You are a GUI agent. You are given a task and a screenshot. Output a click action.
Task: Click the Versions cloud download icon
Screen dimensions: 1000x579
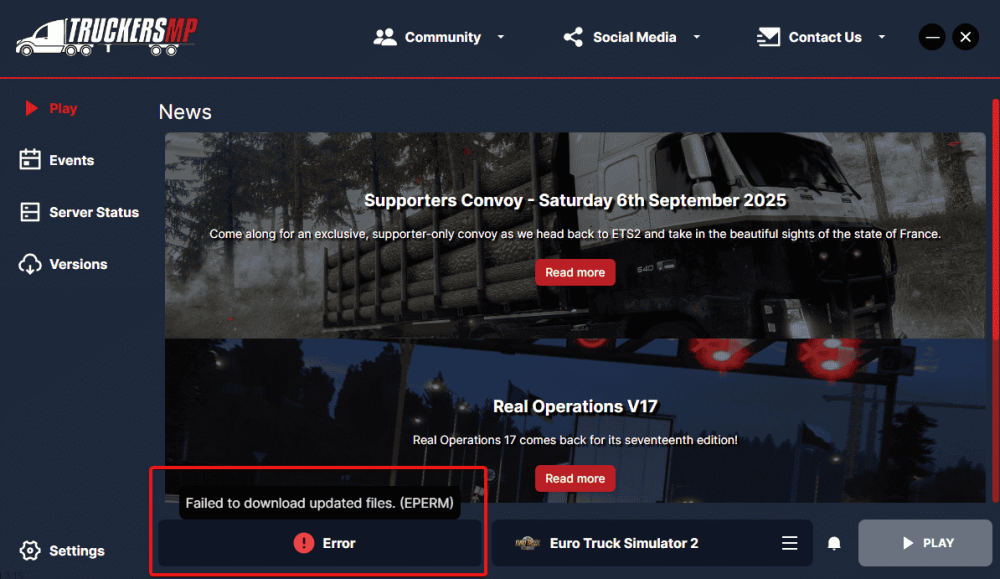point(30,264)
